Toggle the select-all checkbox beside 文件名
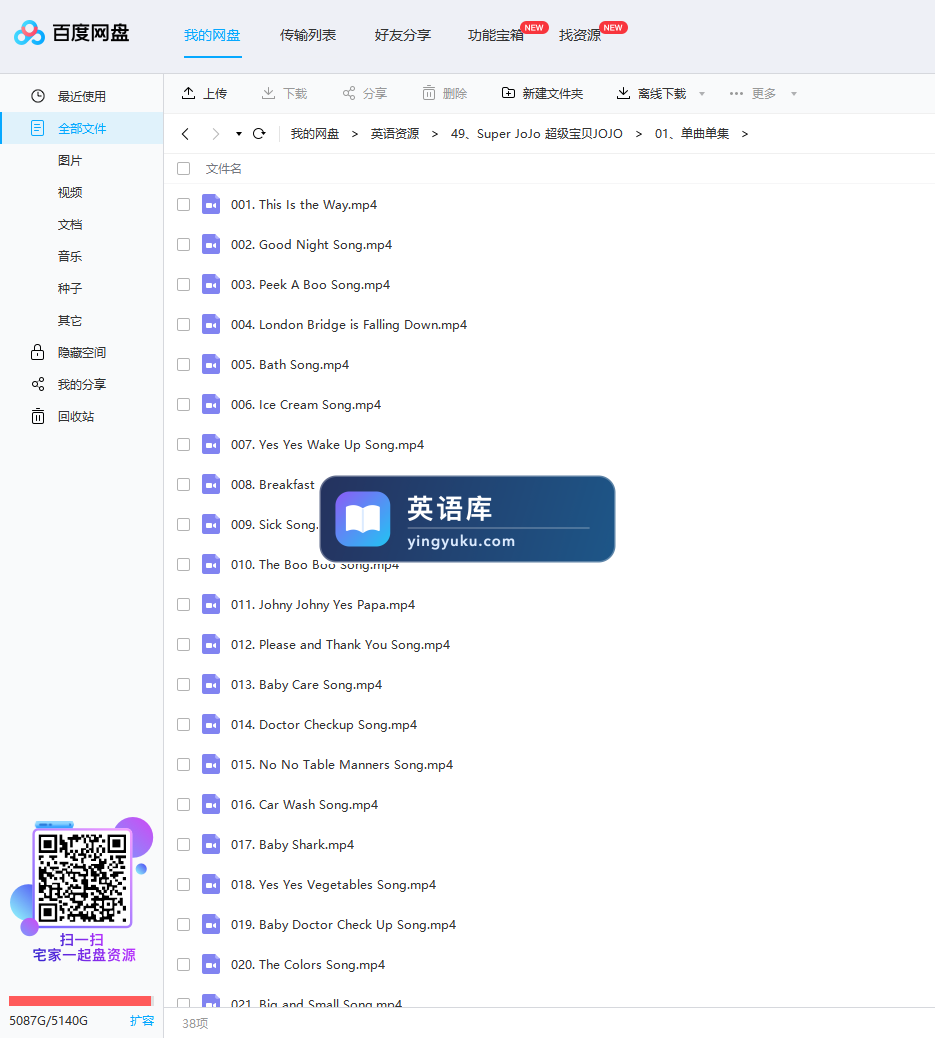This screenshot has height=1038, width=935. click(183, 169)
